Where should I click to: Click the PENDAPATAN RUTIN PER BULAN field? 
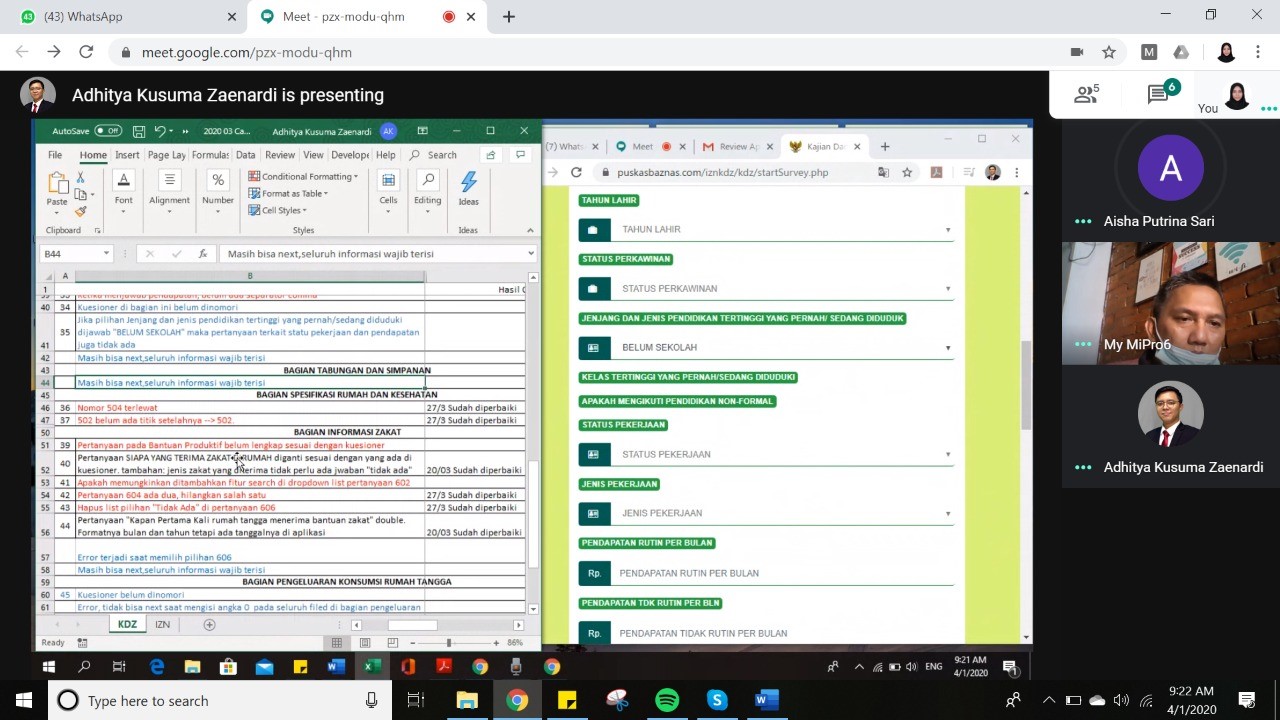coord(780,573)
